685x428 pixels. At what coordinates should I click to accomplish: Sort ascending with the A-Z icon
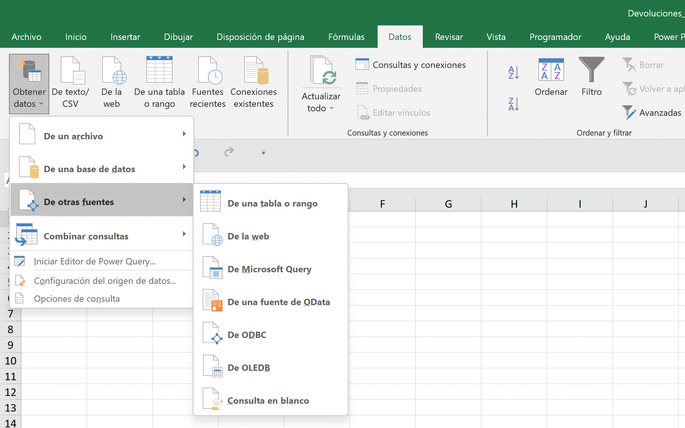[x=513, y=72]
